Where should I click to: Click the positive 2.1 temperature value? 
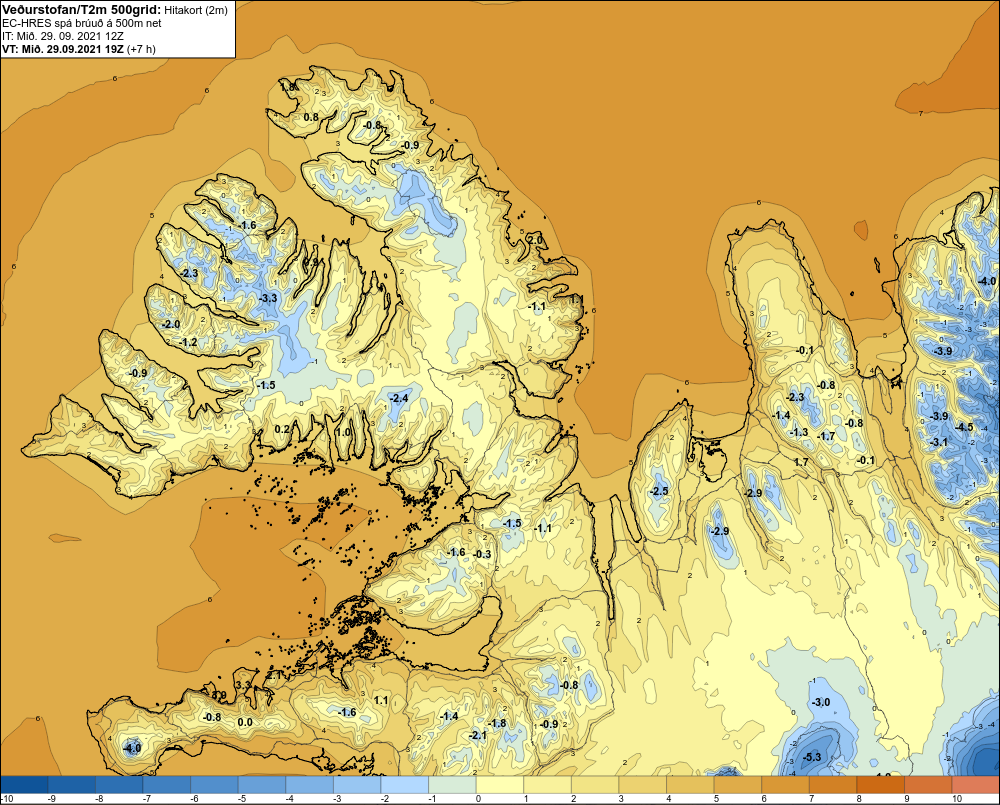274,675
